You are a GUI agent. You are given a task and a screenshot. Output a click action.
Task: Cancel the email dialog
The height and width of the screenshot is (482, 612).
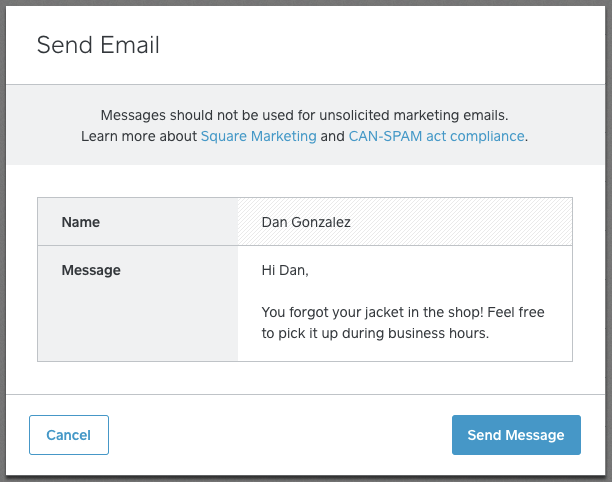click(69, 435)
